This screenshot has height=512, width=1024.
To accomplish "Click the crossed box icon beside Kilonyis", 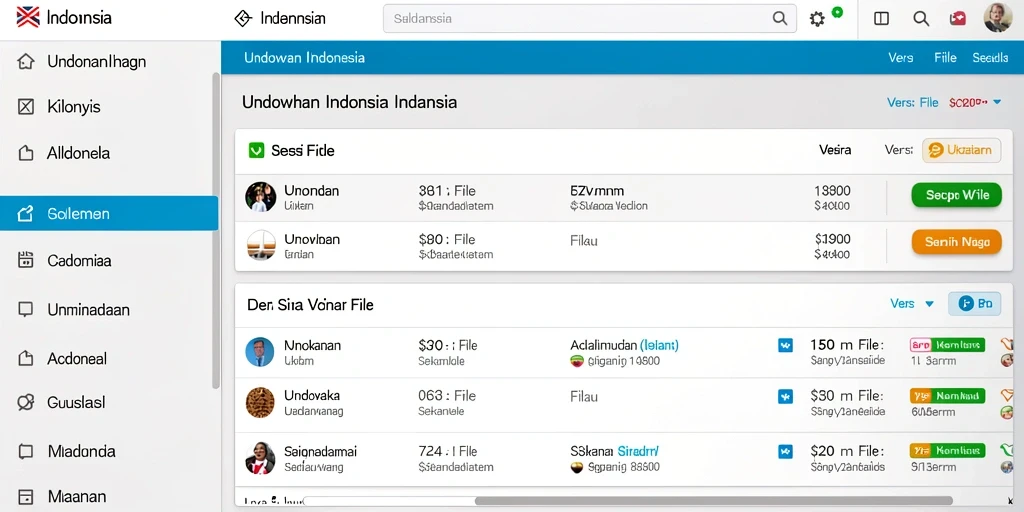I will [x=25, y=106].
